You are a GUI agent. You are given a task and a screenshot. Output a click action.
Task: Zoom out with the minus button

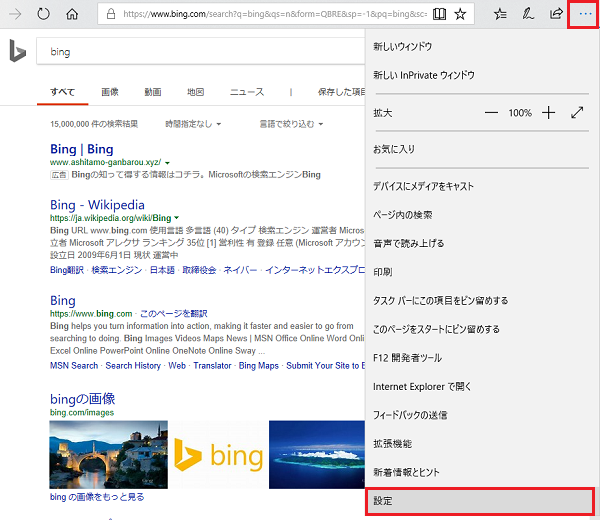tap(491, 113)
